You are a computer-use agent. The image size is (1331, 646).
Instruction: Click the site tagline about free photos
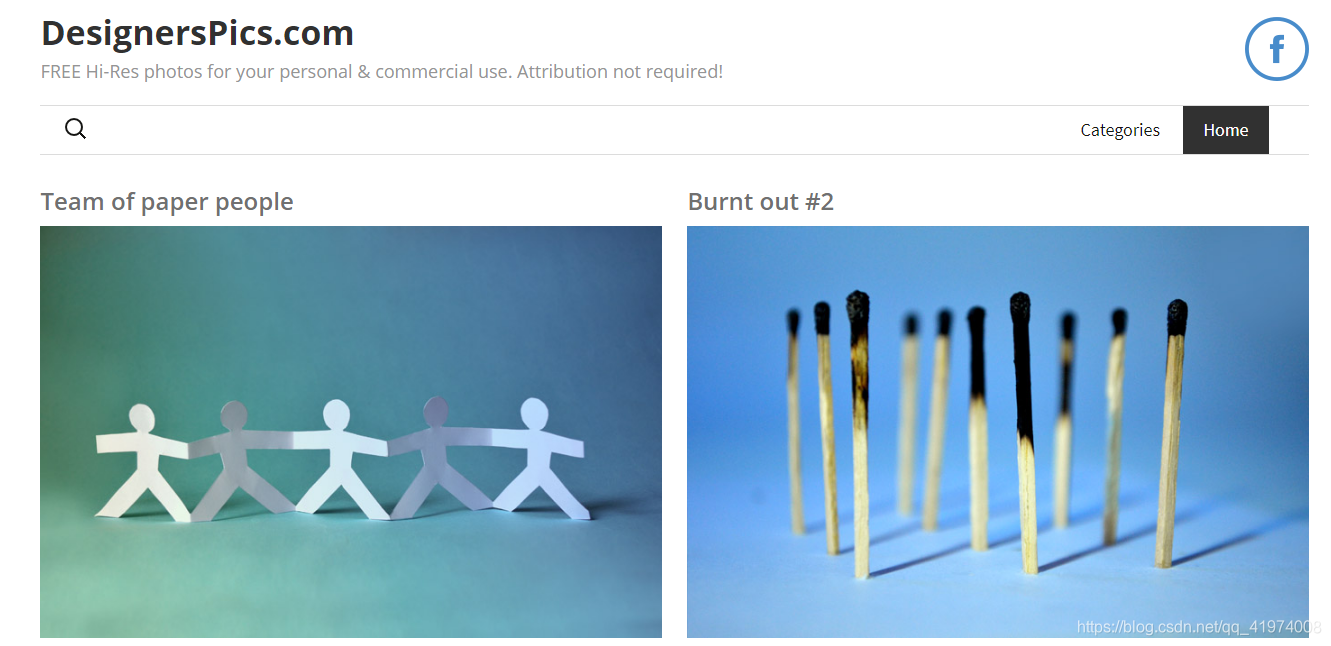coord(382,72)
